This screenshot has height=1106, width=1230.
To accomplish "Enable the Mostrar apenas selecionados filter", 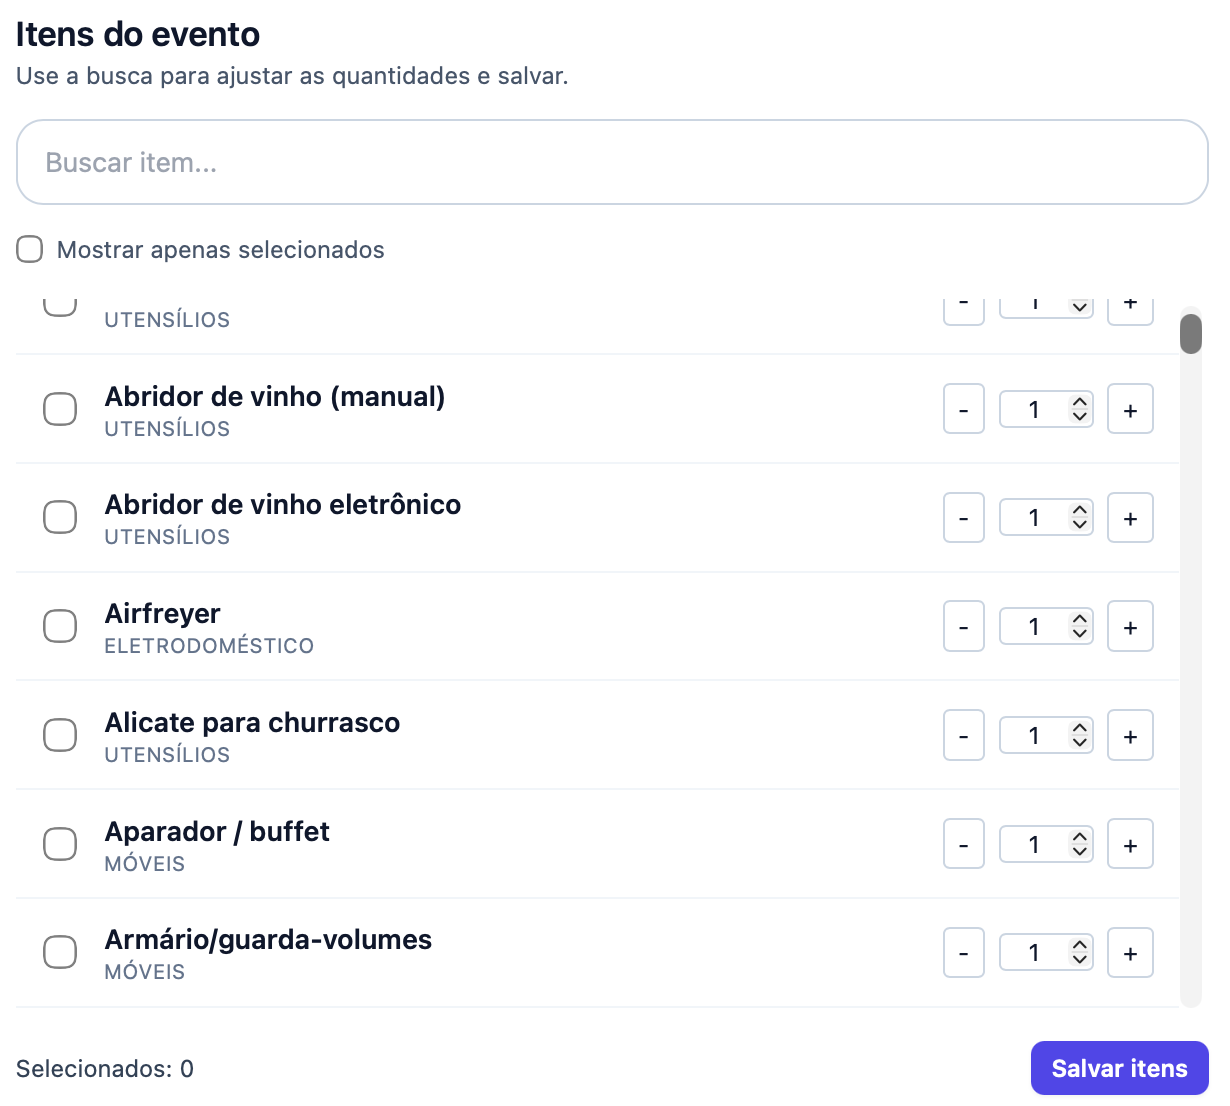I will (x=29, y=249).
